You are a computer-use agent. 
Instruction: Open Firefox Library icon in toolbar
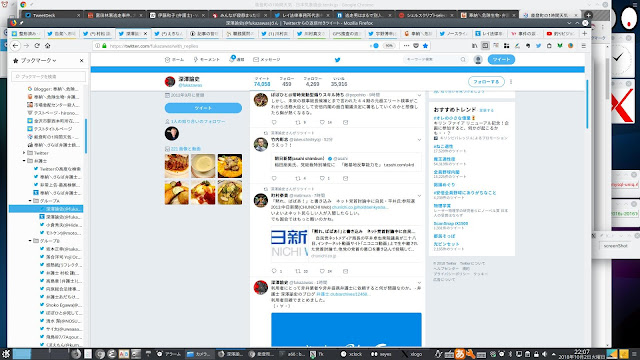[474, 46]
